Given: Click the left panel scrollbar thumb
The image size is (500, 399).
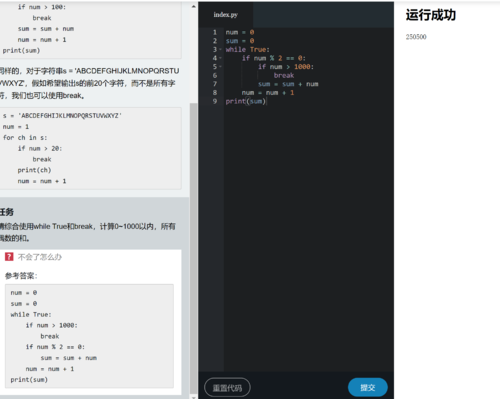Looking at the screenshot, I should coord(193,248).
